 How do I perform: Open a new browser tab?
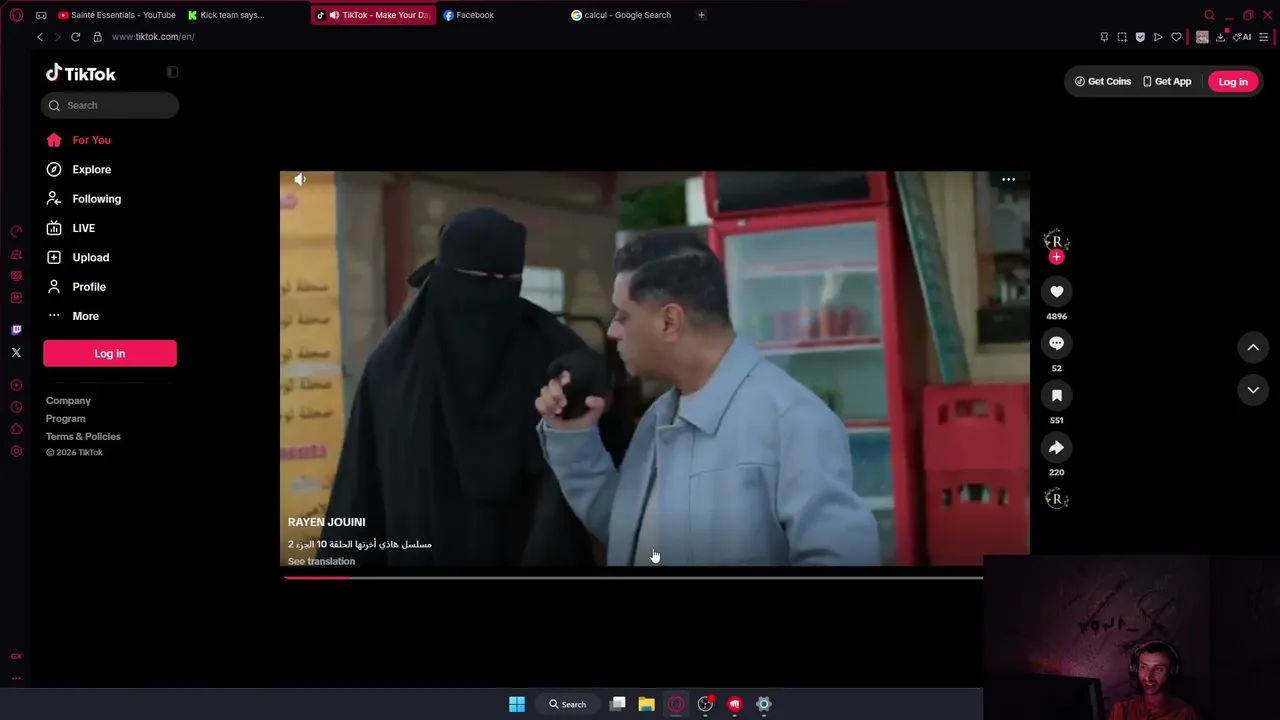701,15
